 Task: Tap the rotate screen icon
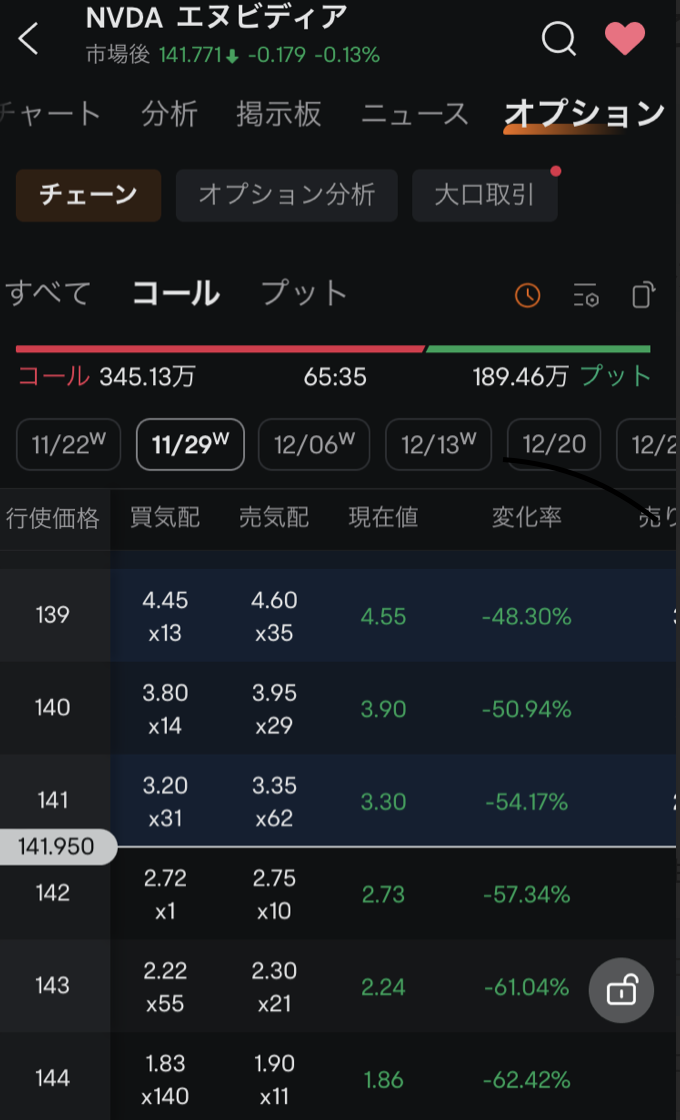[x=644, y=295]
